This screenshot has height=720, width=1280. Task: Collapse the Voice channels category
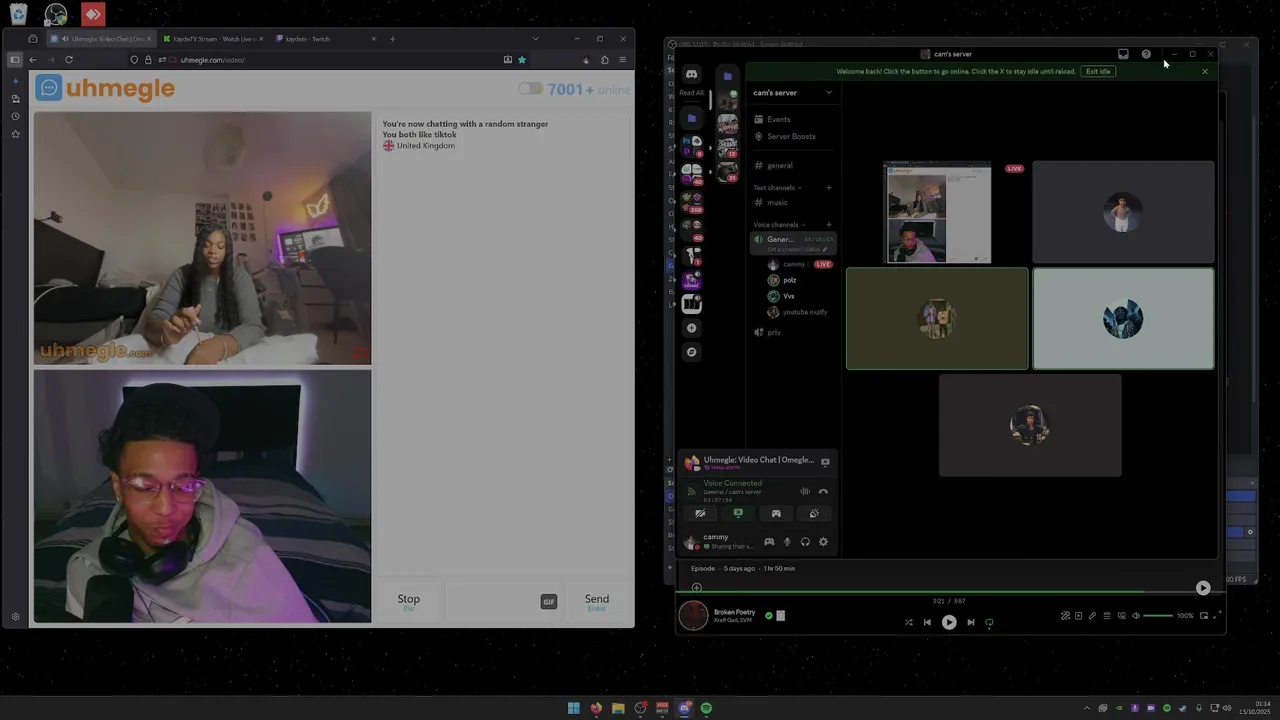778,225
